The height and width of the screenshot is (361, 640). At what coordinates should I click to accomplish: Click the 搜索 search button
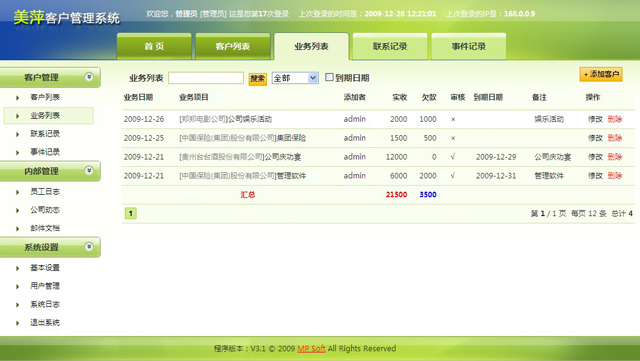[258, 78]
